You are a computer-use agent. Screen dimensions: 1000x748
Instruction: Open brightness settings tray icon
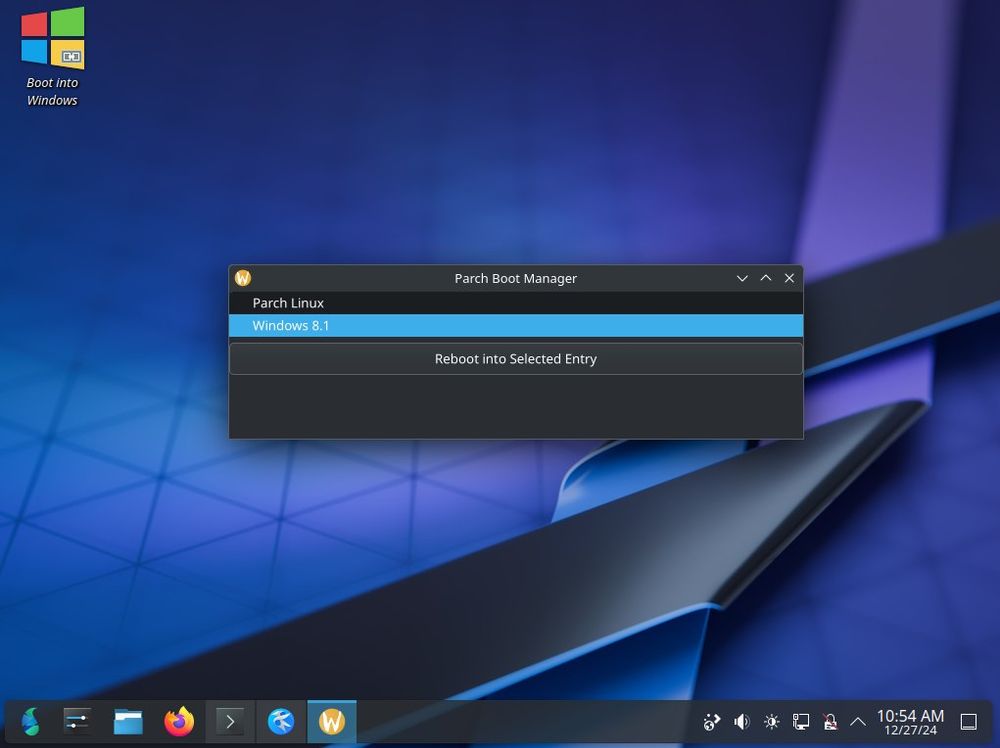click(771, 722)
